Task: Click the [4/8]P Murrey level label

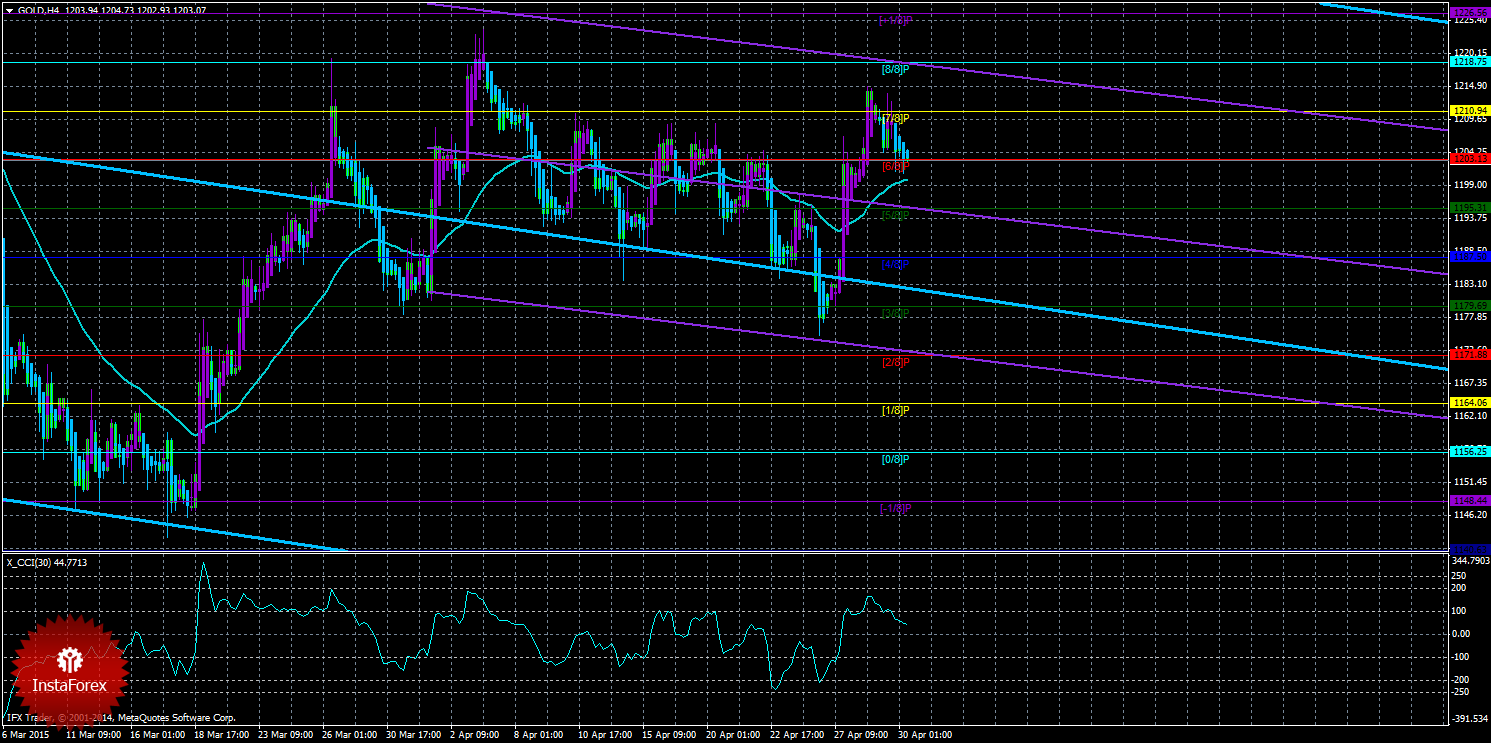Action: (x=895, y=264)
